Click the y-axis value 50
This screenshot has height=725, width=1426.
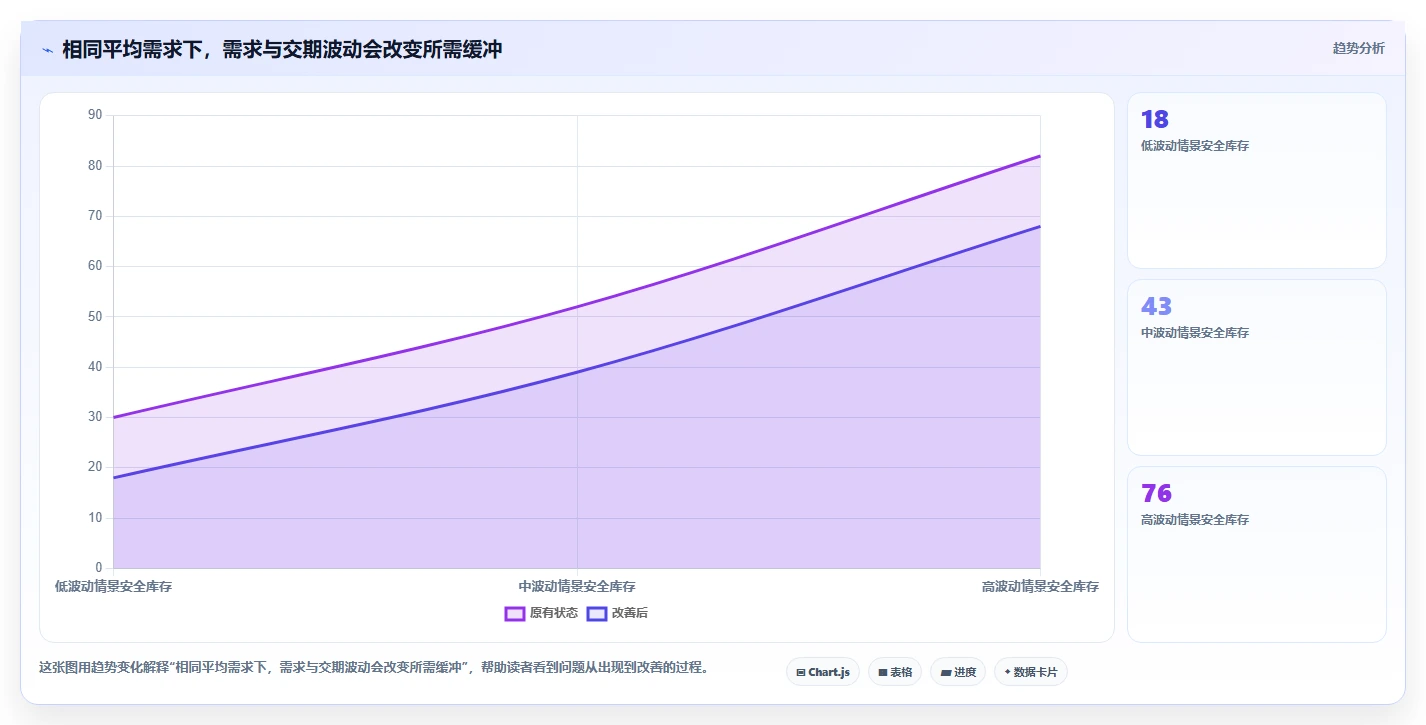point(95,317)
